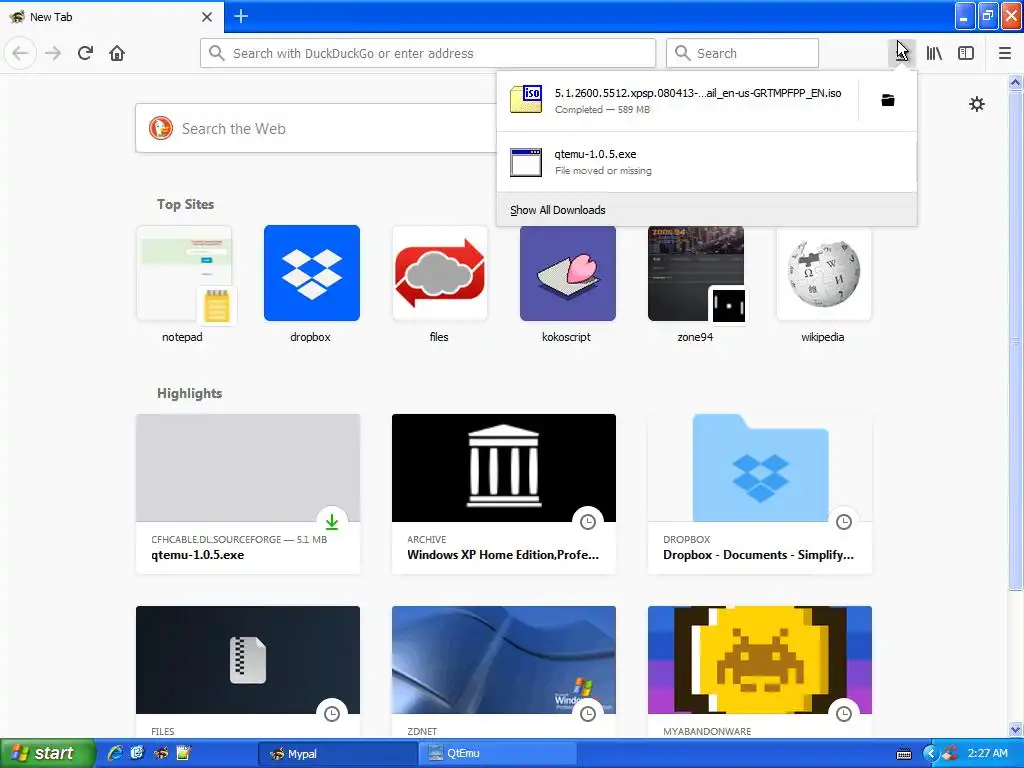Go forward with the forward arrow
Viewport: 1024px width, 768px height.
pyautogui.click(x=53, y=53)
